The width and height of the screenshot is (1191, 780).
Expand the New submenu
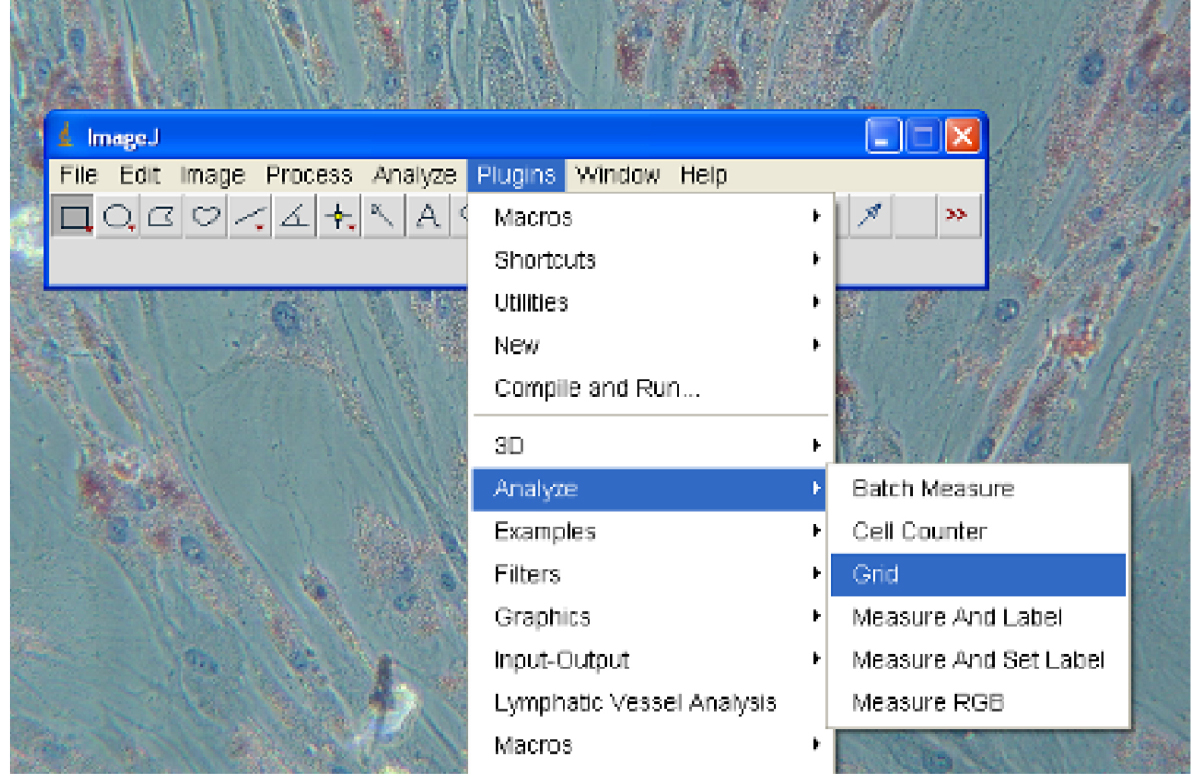(652, 346)
